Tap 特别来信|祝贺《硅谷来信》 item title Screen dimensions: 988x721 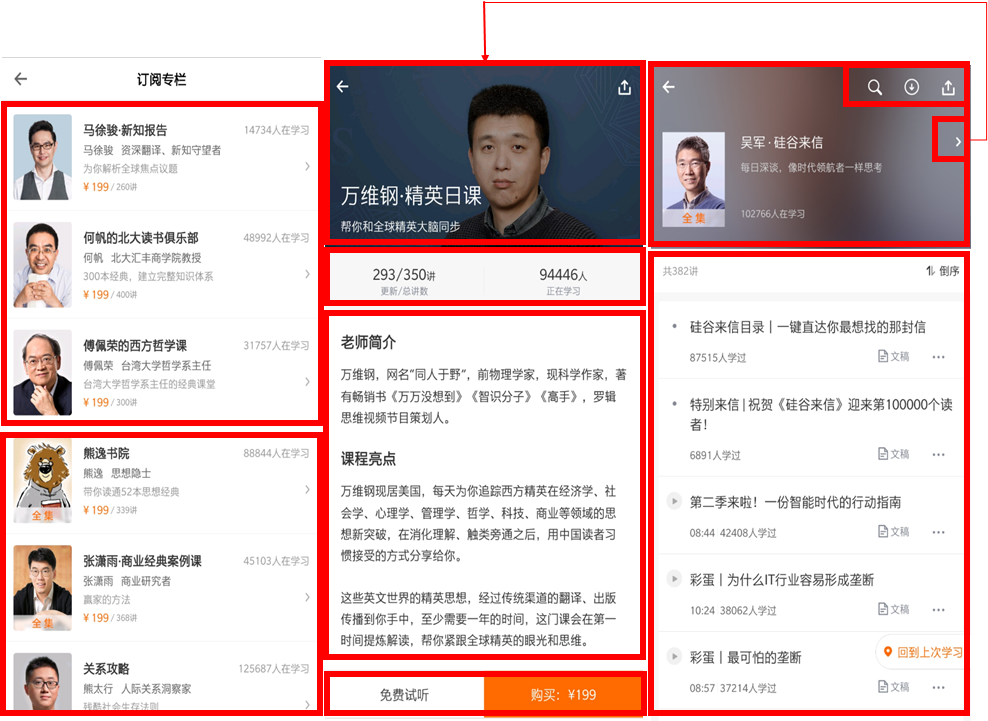[x=821, y=414]
